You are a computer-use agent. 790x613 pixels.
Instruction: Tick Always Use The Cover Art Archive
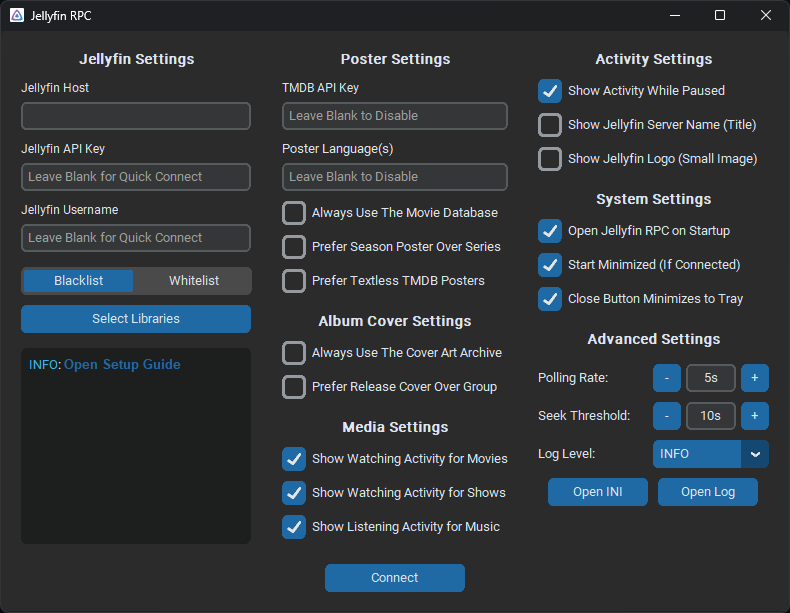[x=294, y=353]
